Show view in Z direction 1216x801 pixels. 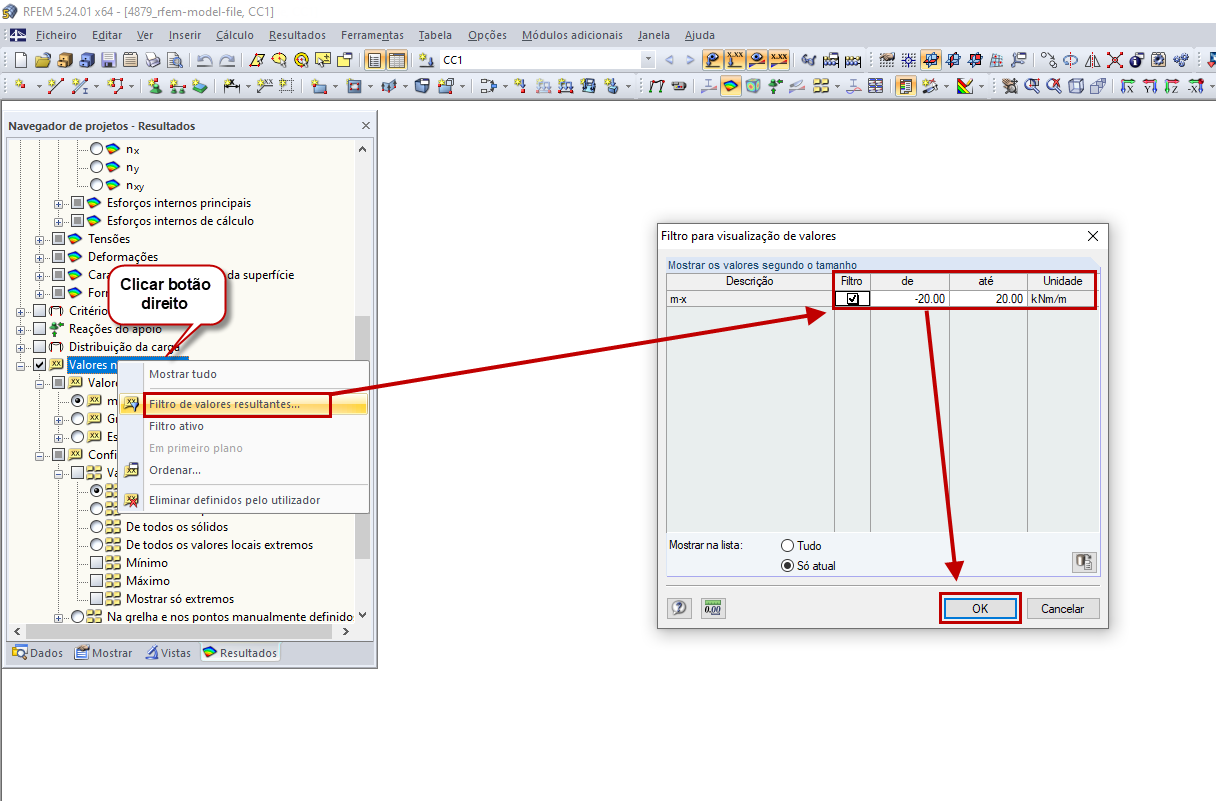1172,86
